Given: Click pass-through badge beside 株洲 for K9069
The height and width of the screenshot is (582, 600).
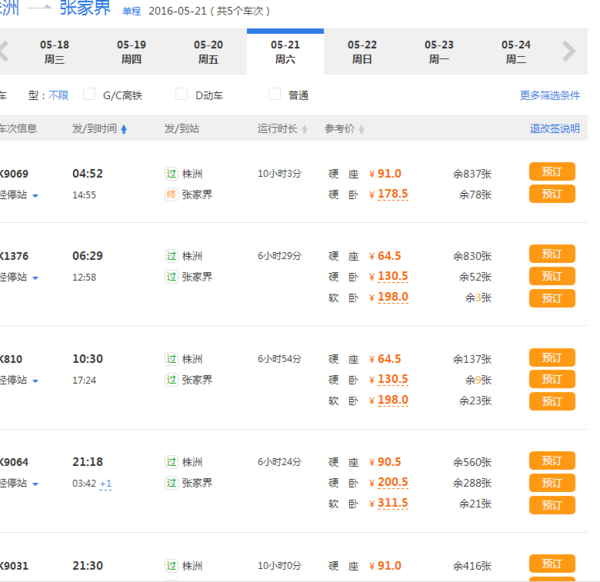Looking at the screenshot, I should pyautogui.click(x=171, y=174).
